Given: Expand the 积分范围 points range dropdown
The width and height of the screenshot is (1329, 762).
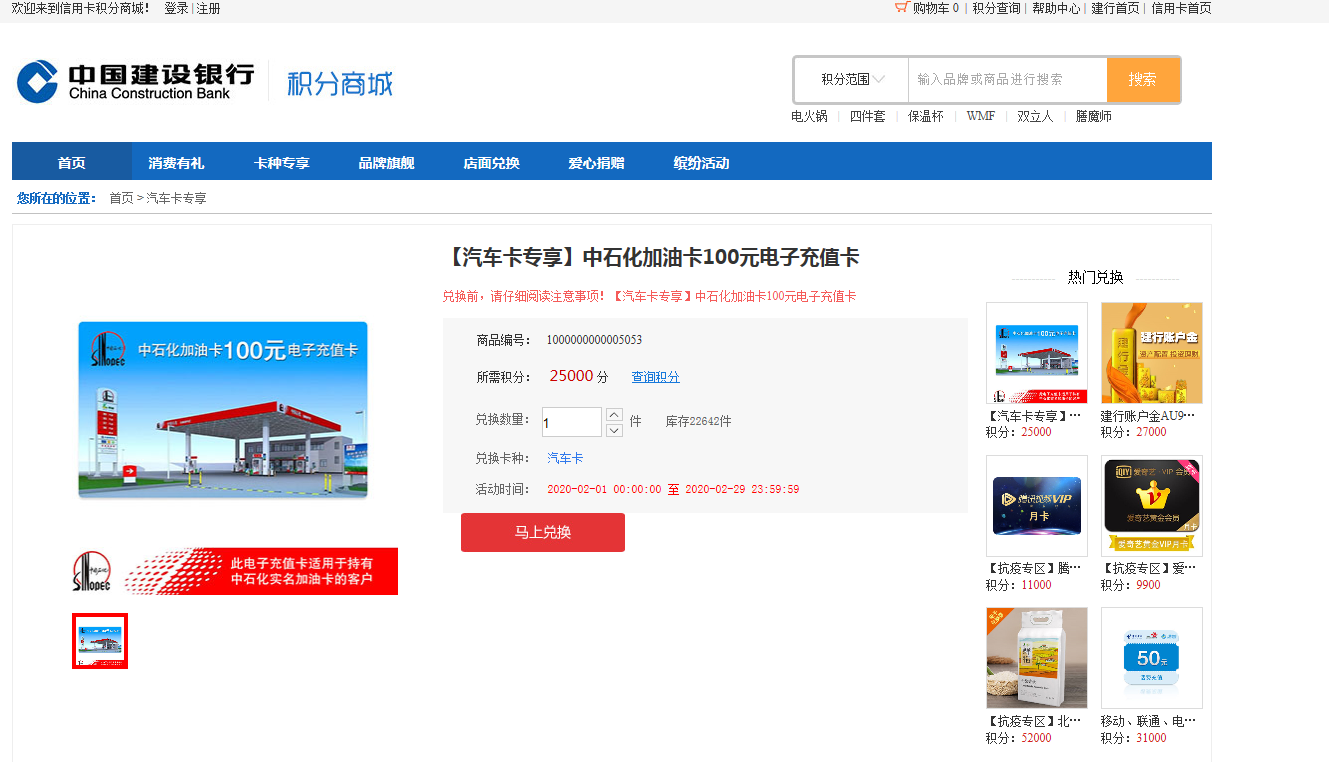Looking at the screenshot, I should [852, 80].
